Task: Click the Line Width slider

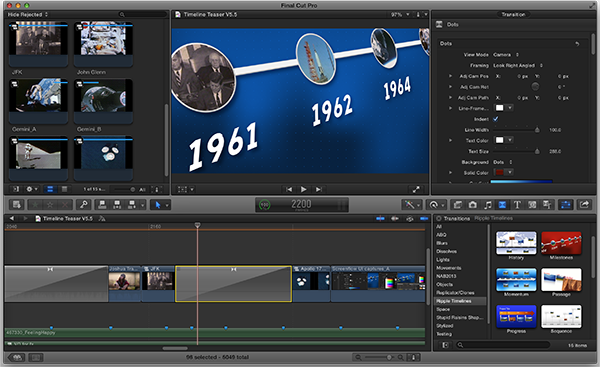Action: click(516, 130)
